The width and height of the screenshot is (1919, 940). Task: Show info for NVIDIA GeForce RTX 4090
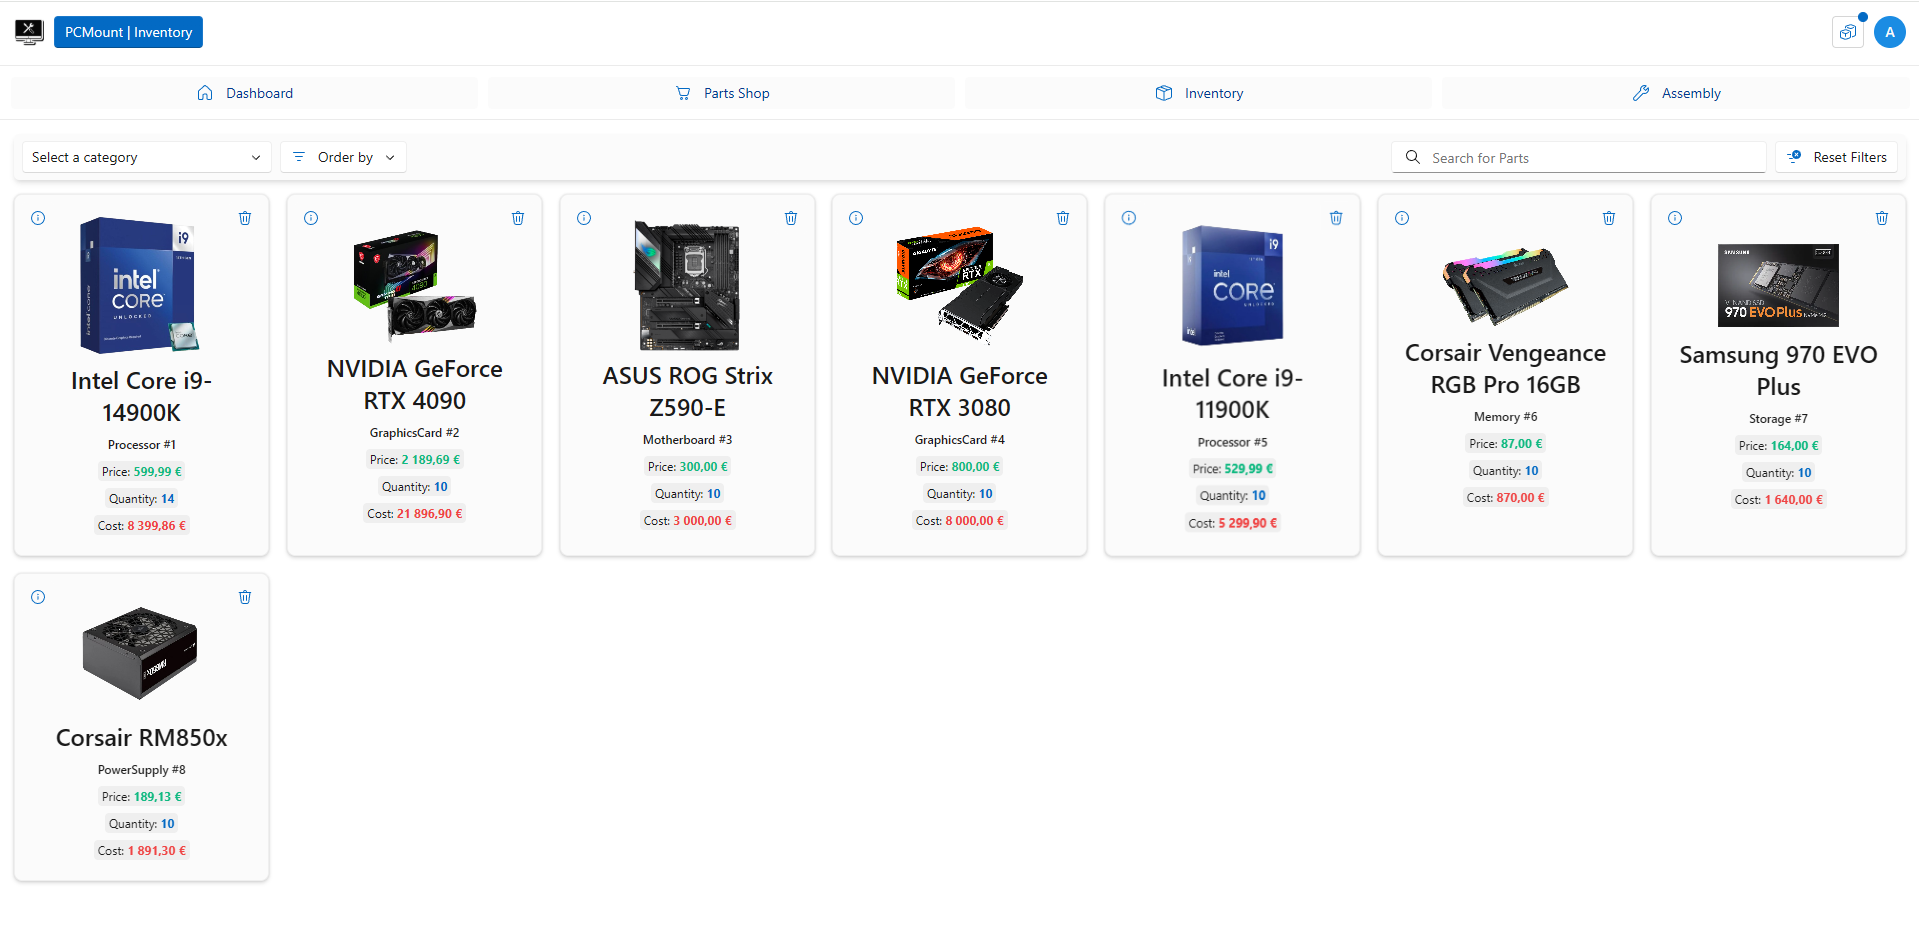(x=311, y=218)
